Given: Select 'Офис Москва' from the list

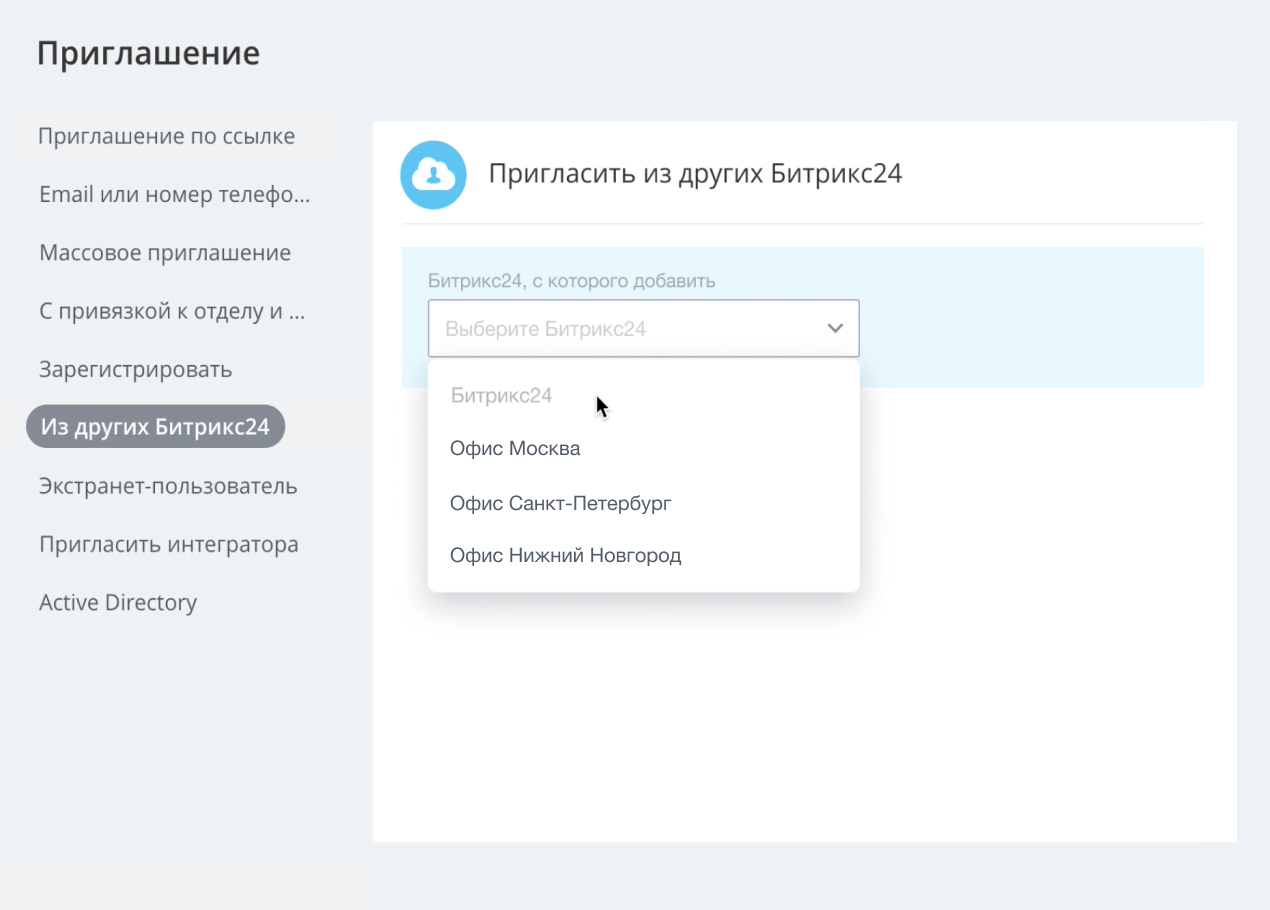Looking at the screenshot, I should 515,449.
